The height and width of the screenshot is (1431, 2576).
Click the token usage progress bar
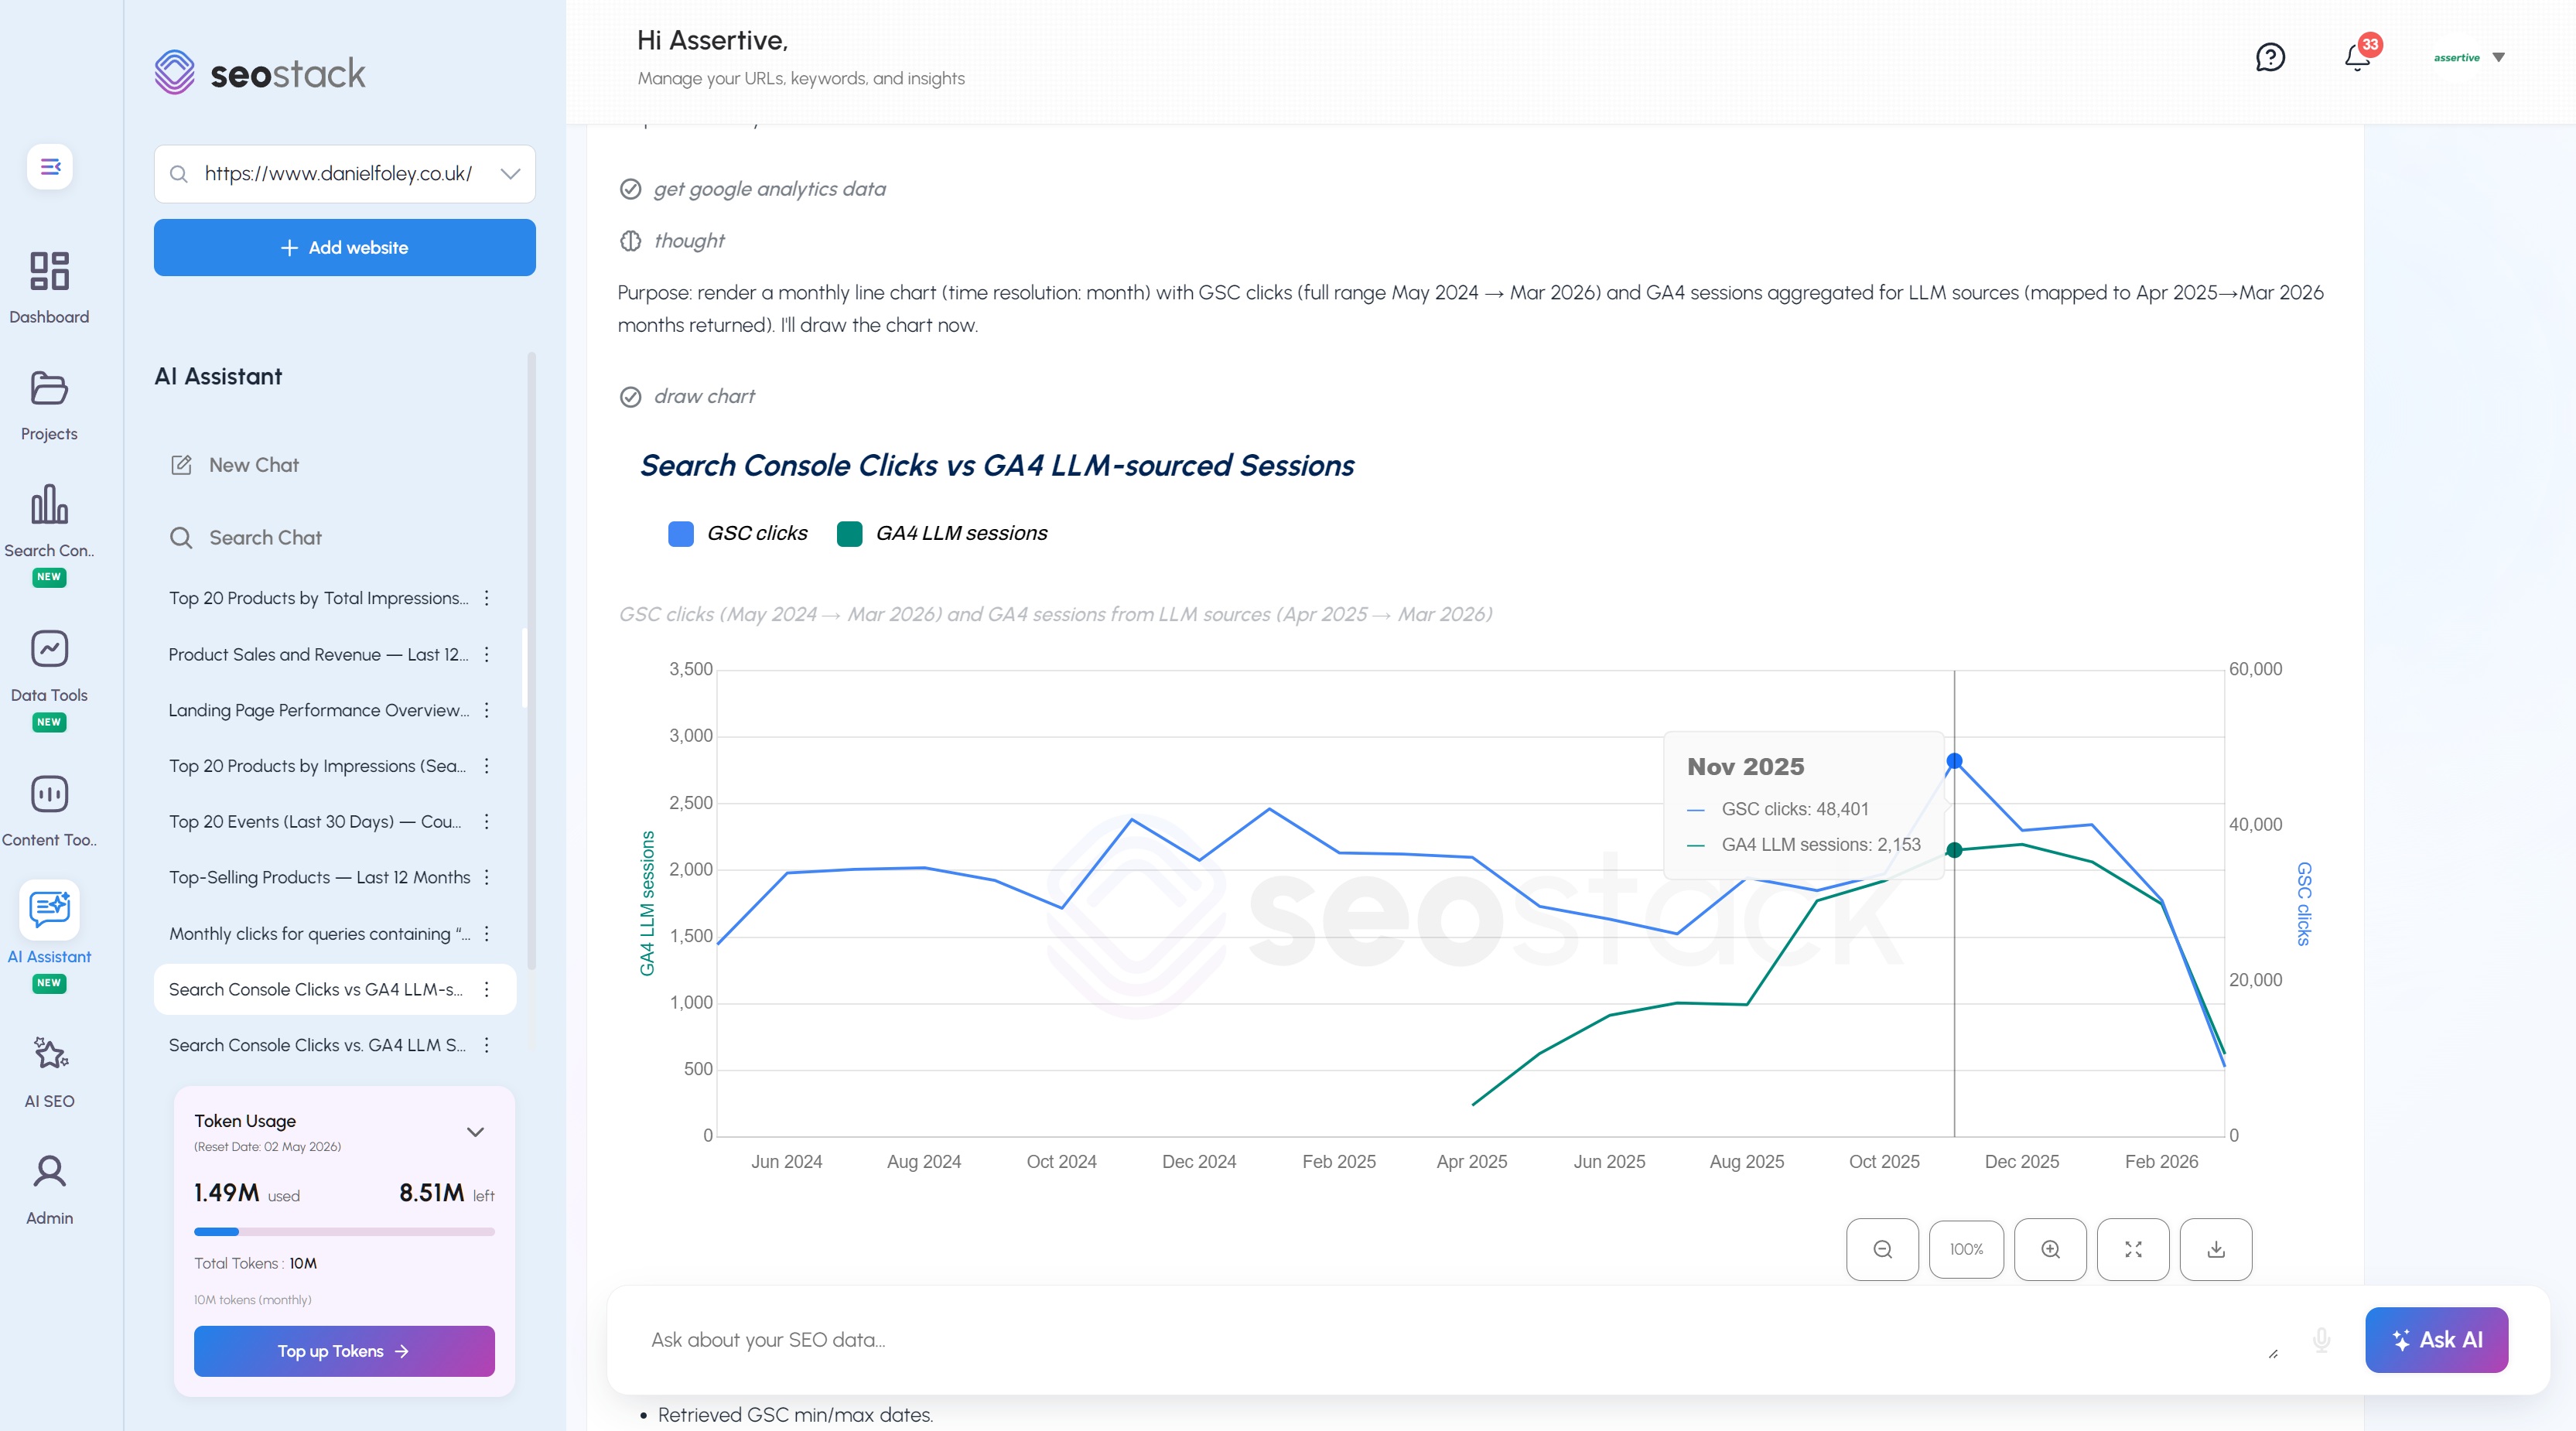(344, 1231)
